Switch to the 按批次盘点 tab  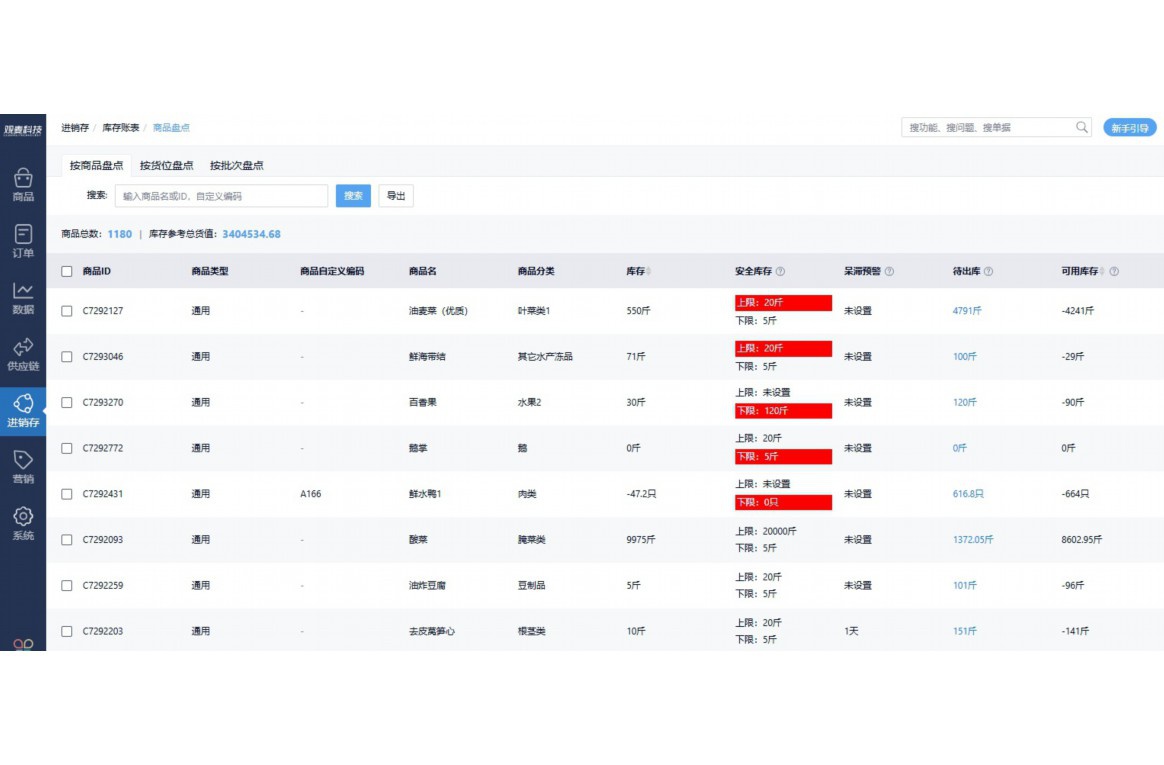[236, 166]
